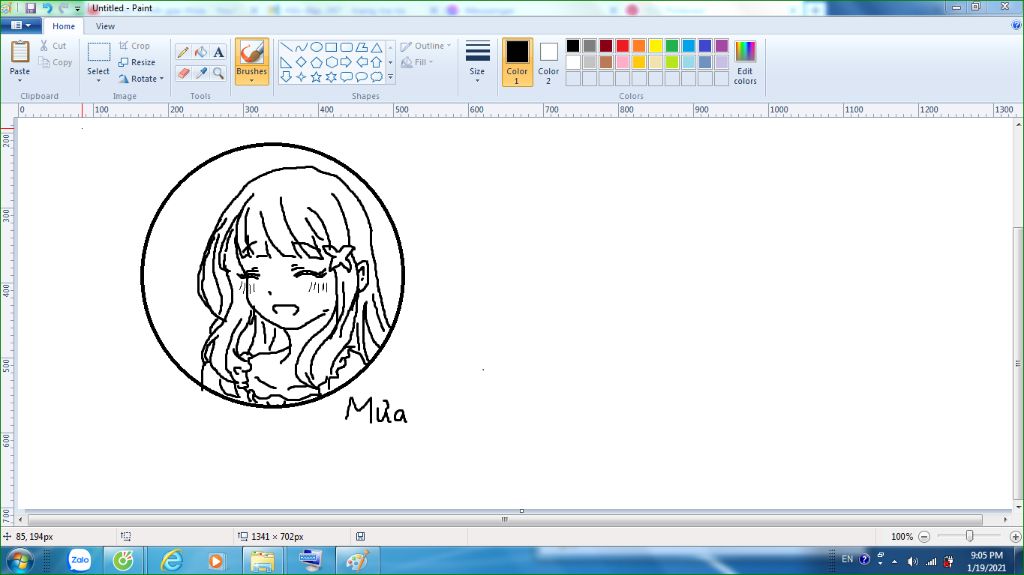Choose the Five-point star shape
Viewport: 1024px width, 575px height.
point(316,77)
